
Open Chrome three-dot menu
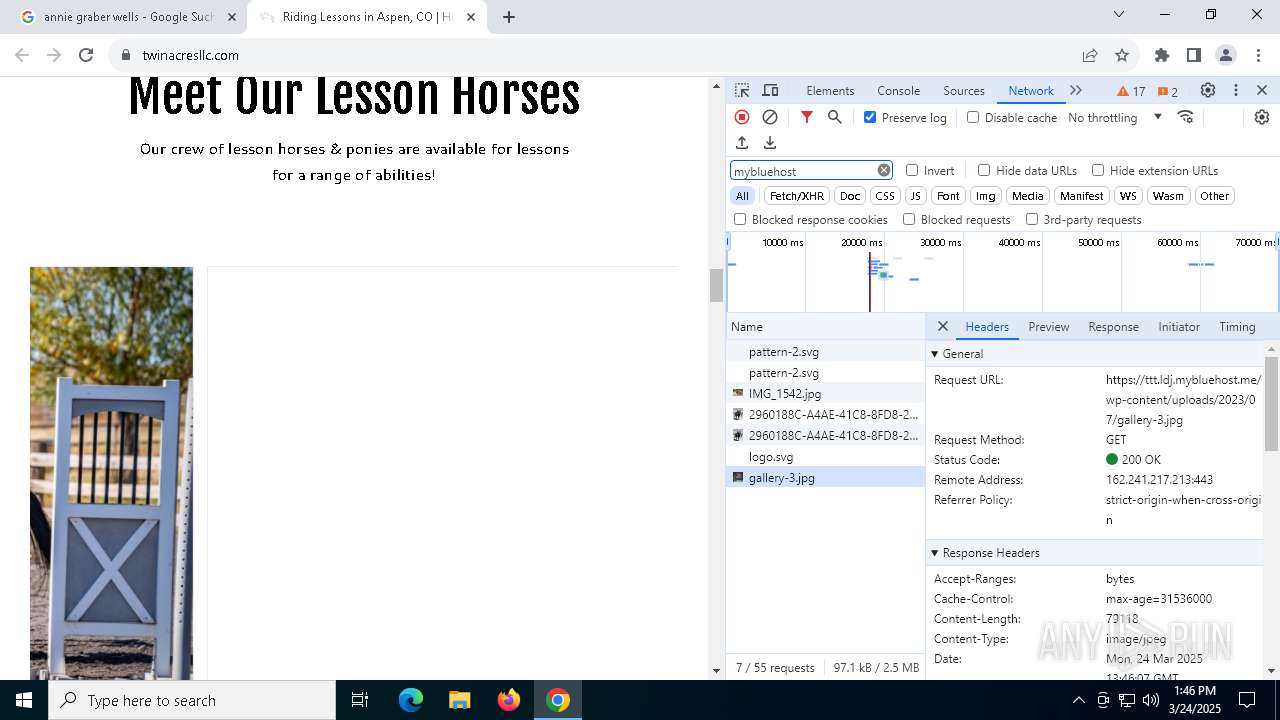(x=1257, y=55)
